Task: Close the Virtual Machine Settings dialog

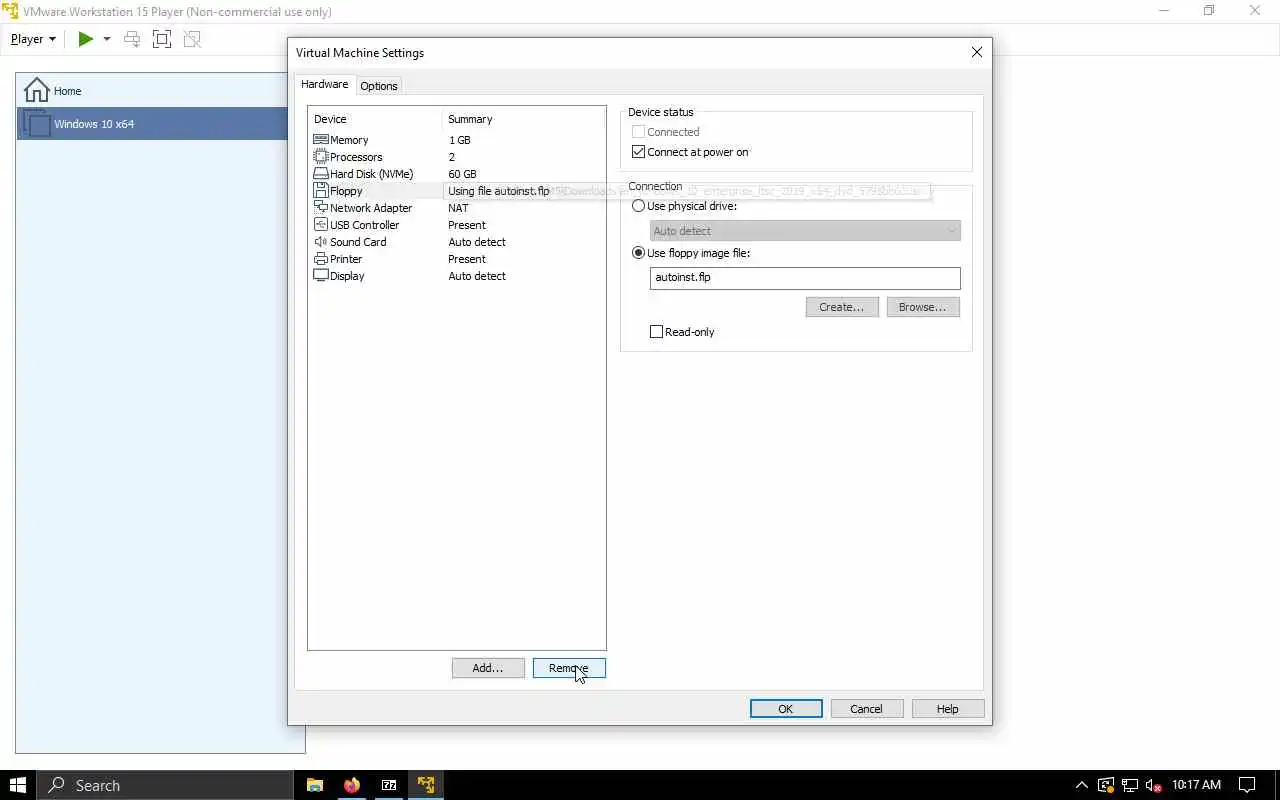Action: [977, 52]
